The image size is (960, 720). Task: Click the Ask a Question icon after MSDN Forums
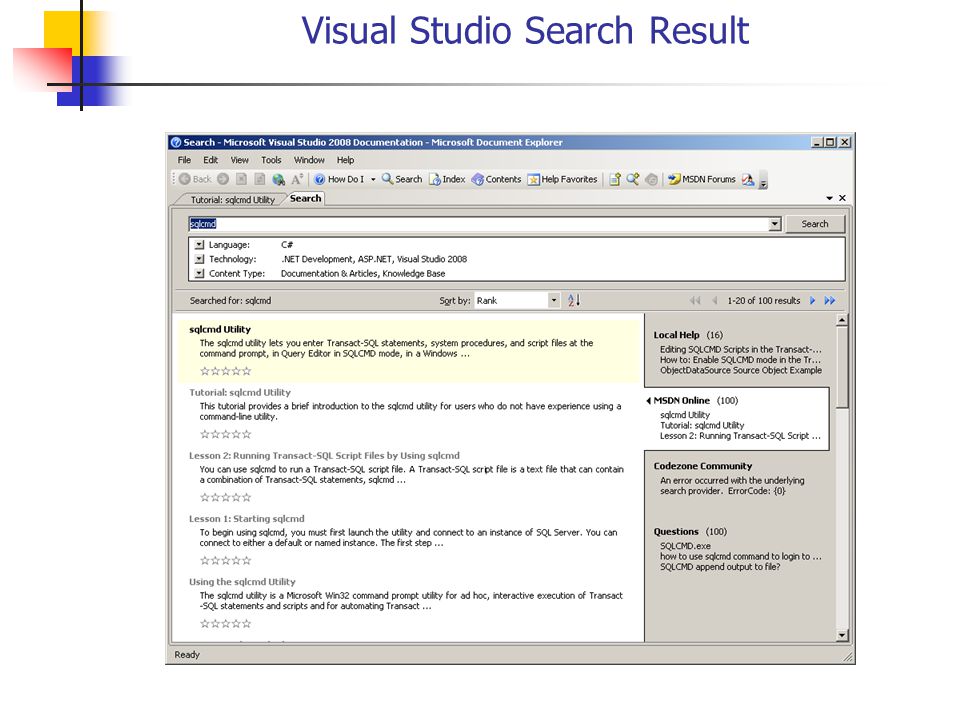point(748,179)
